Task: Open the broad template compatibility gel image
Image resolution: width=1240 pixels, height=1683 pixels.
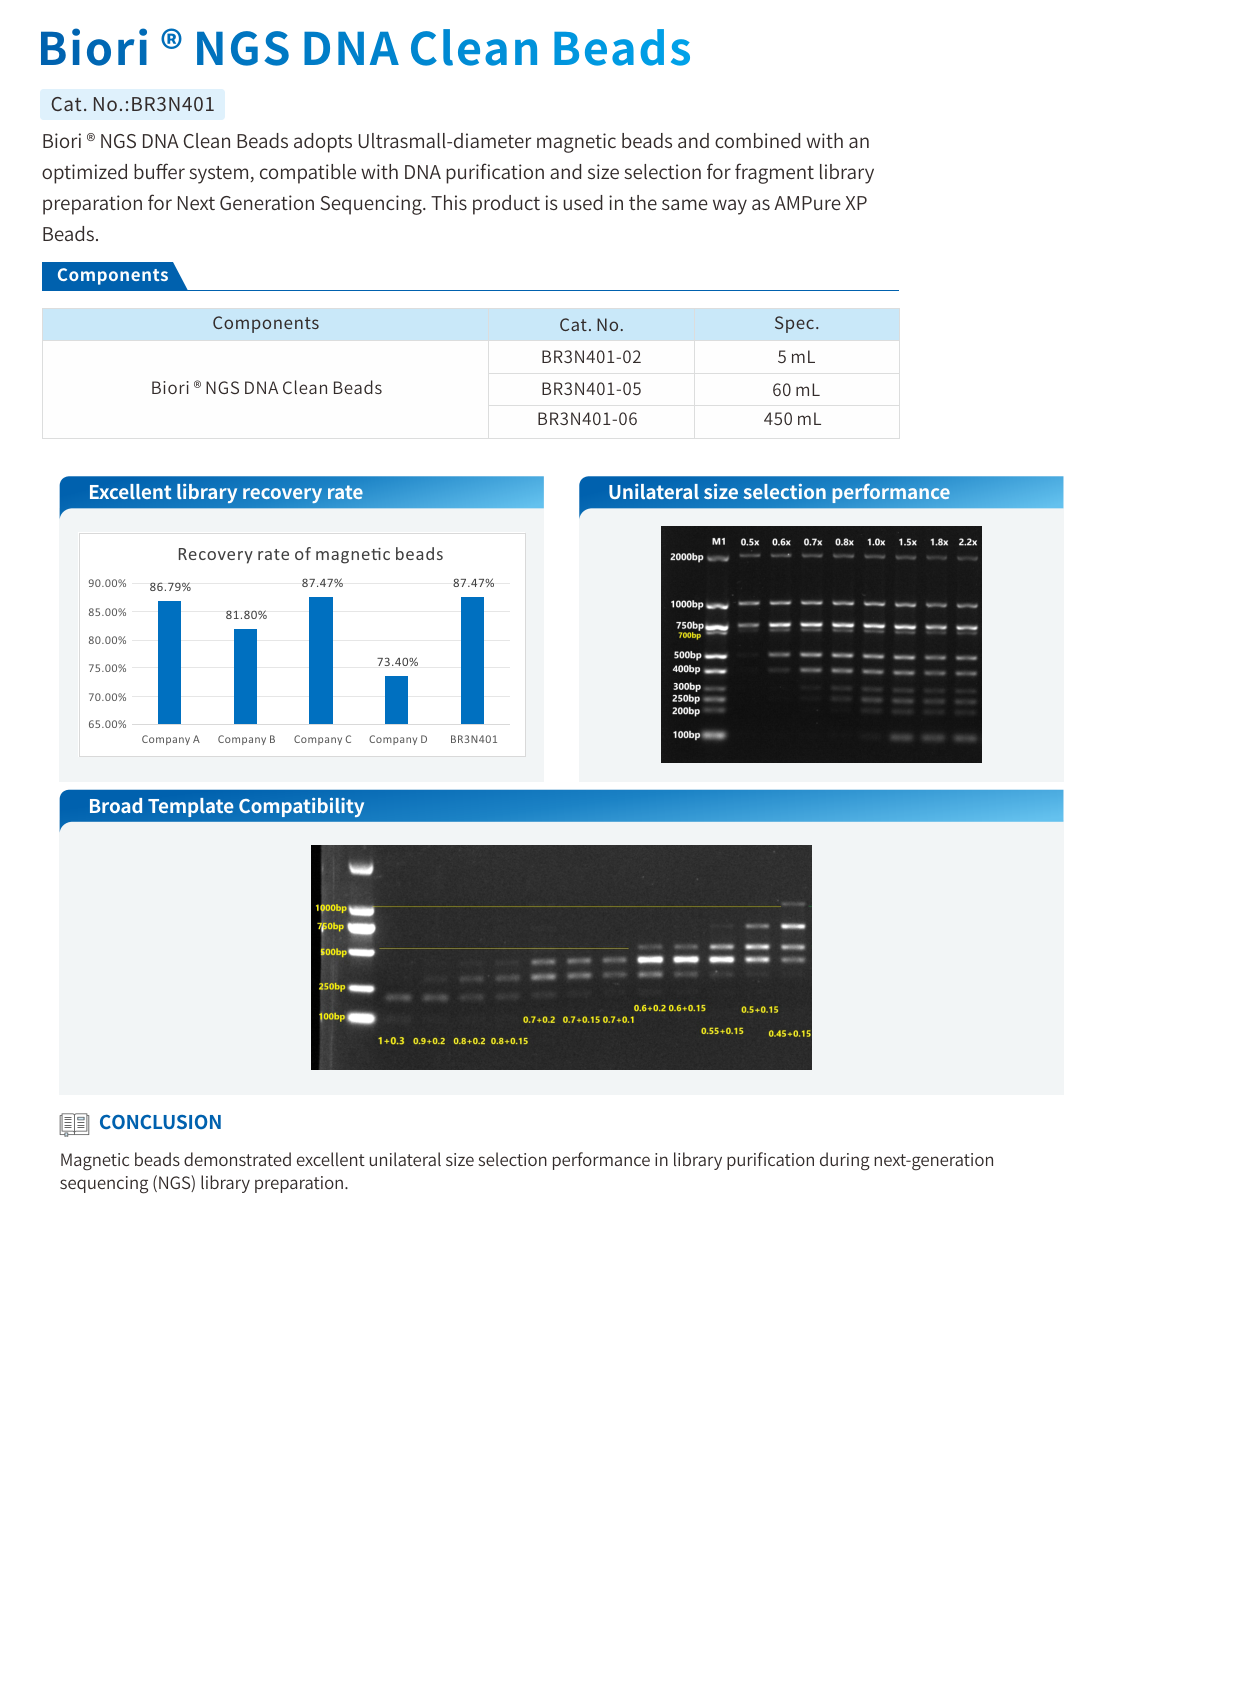Action: [x=561, y=957]
